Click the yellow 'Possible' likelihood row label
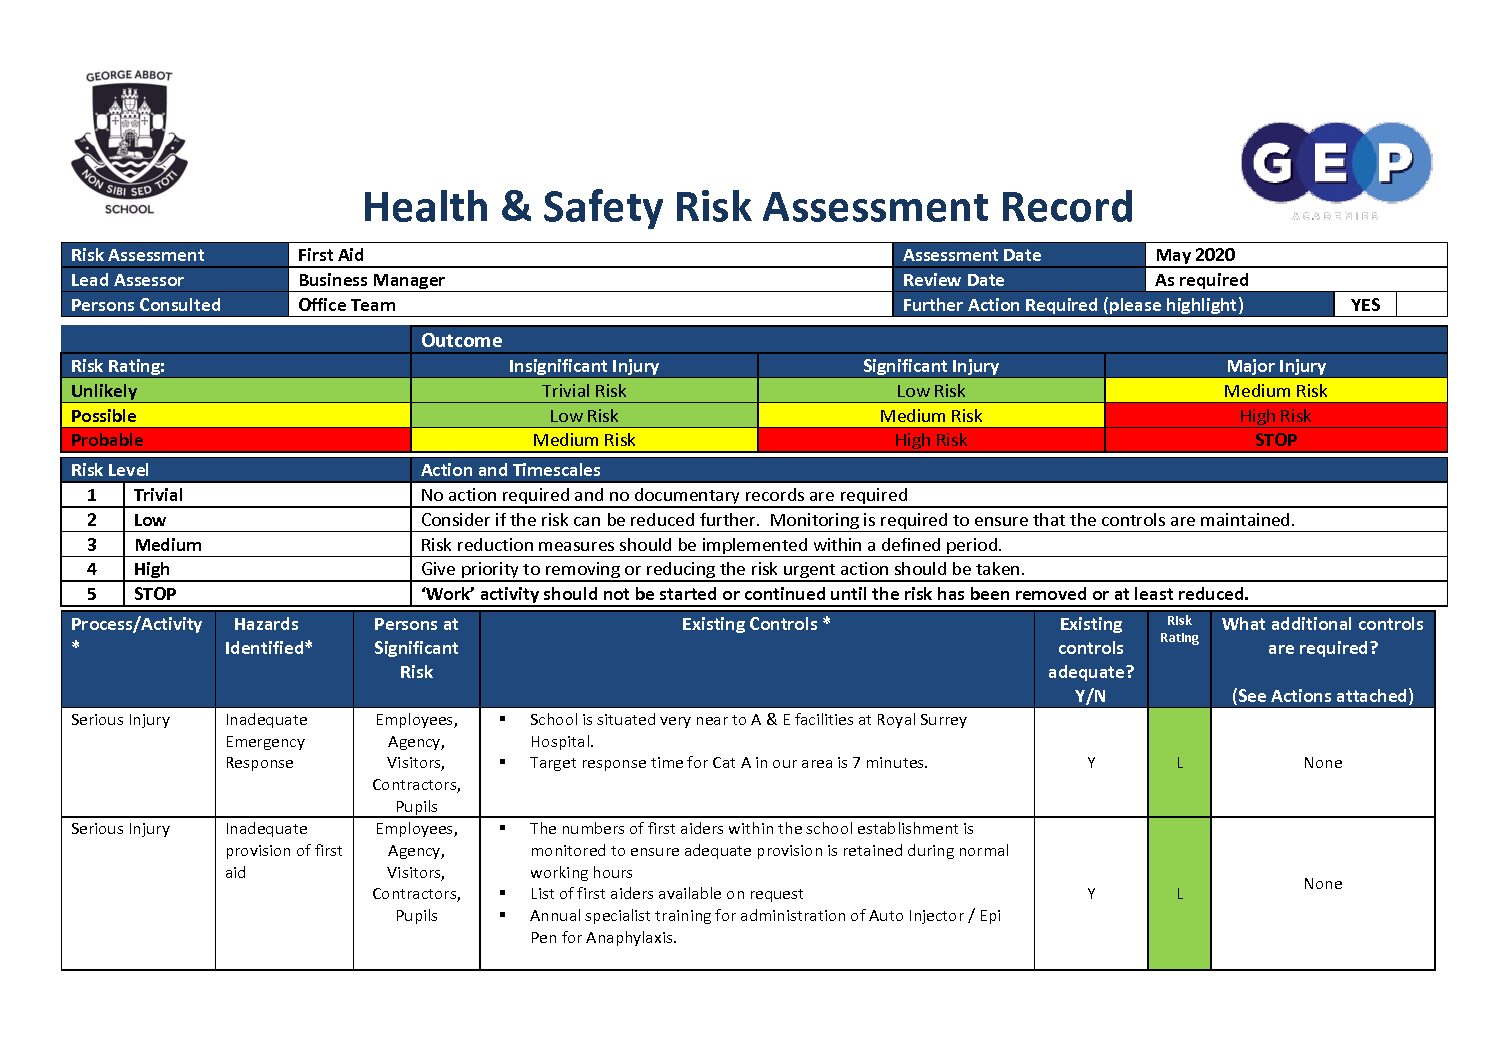 click(236, 416)
